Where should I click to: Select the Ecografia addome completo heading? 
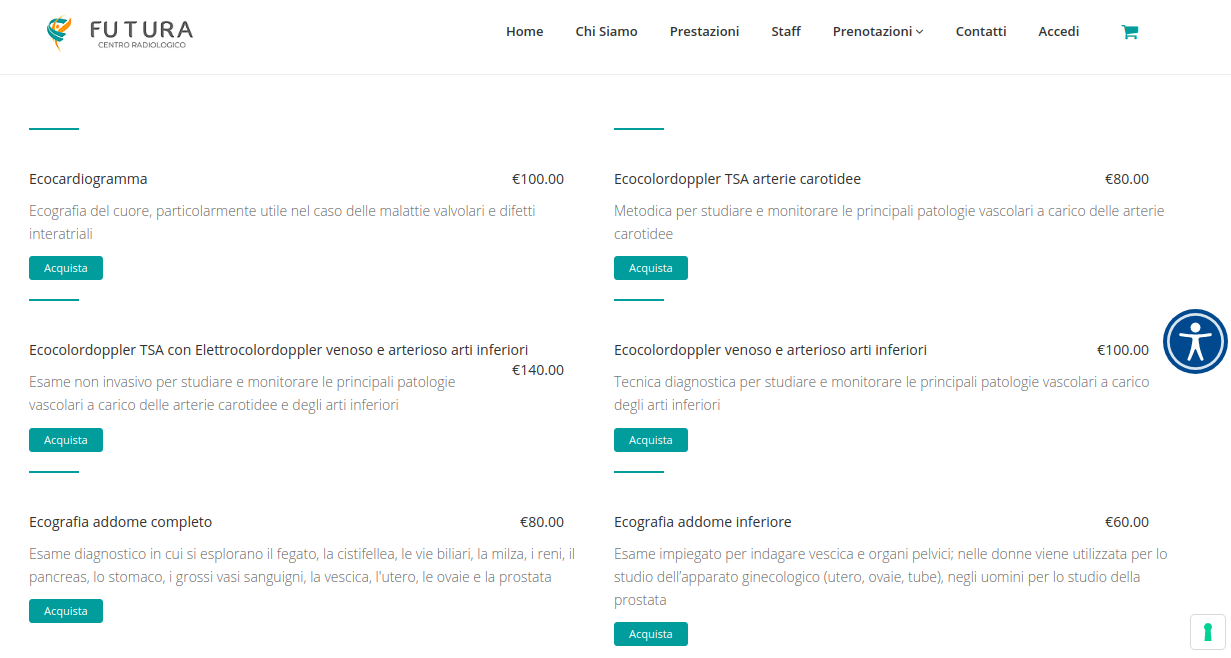[x=121, y=522]
